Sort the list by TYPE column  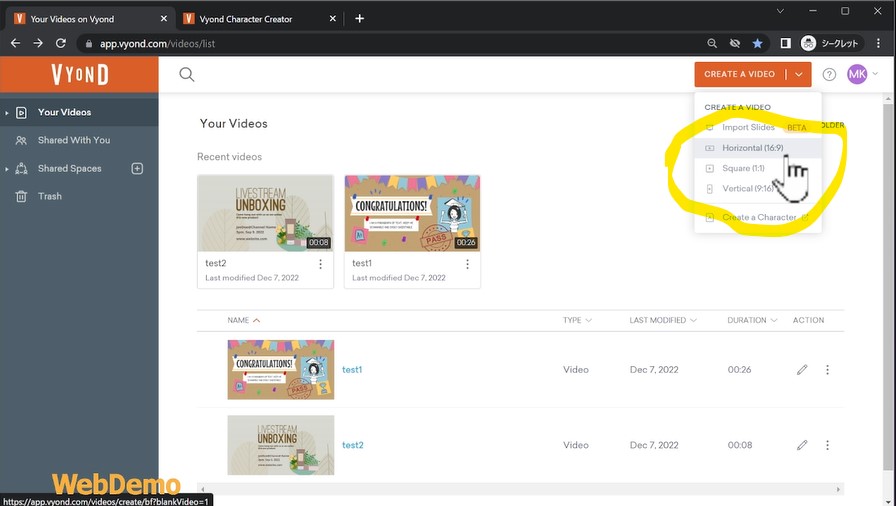pyautogui.click(x=577, y=320)
